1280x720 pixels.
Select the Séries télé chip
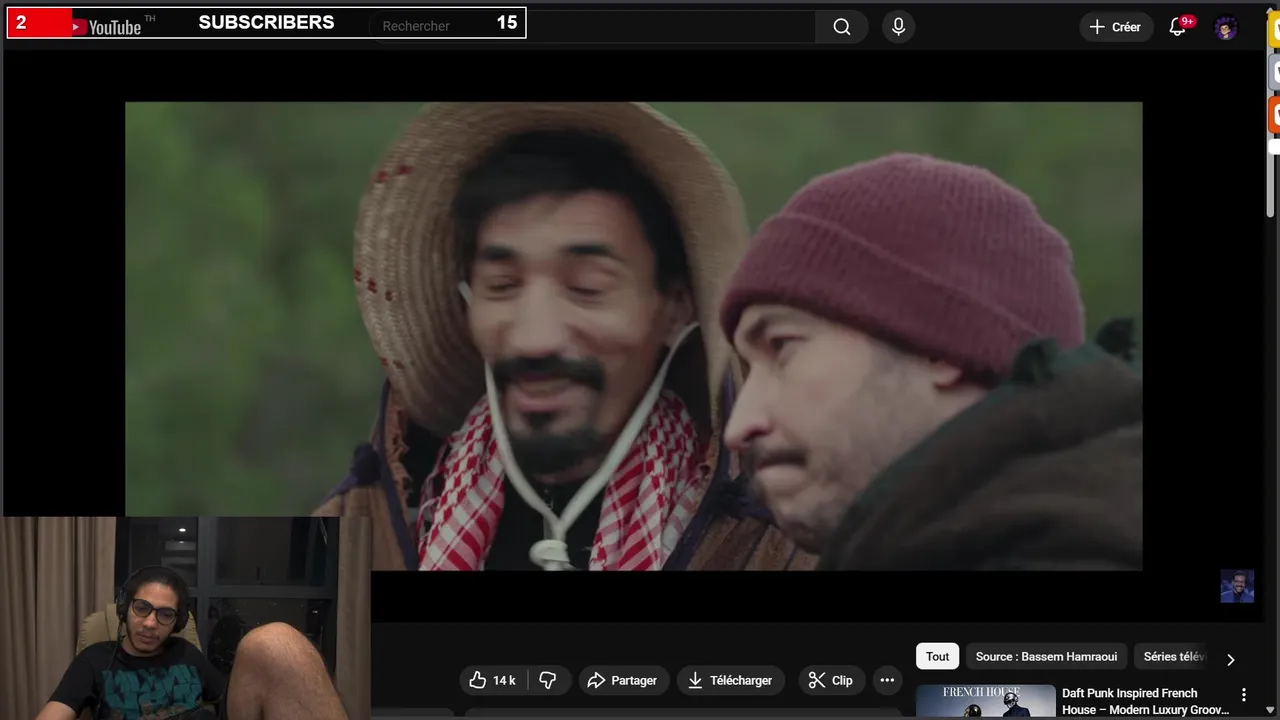pos(1171,657)
